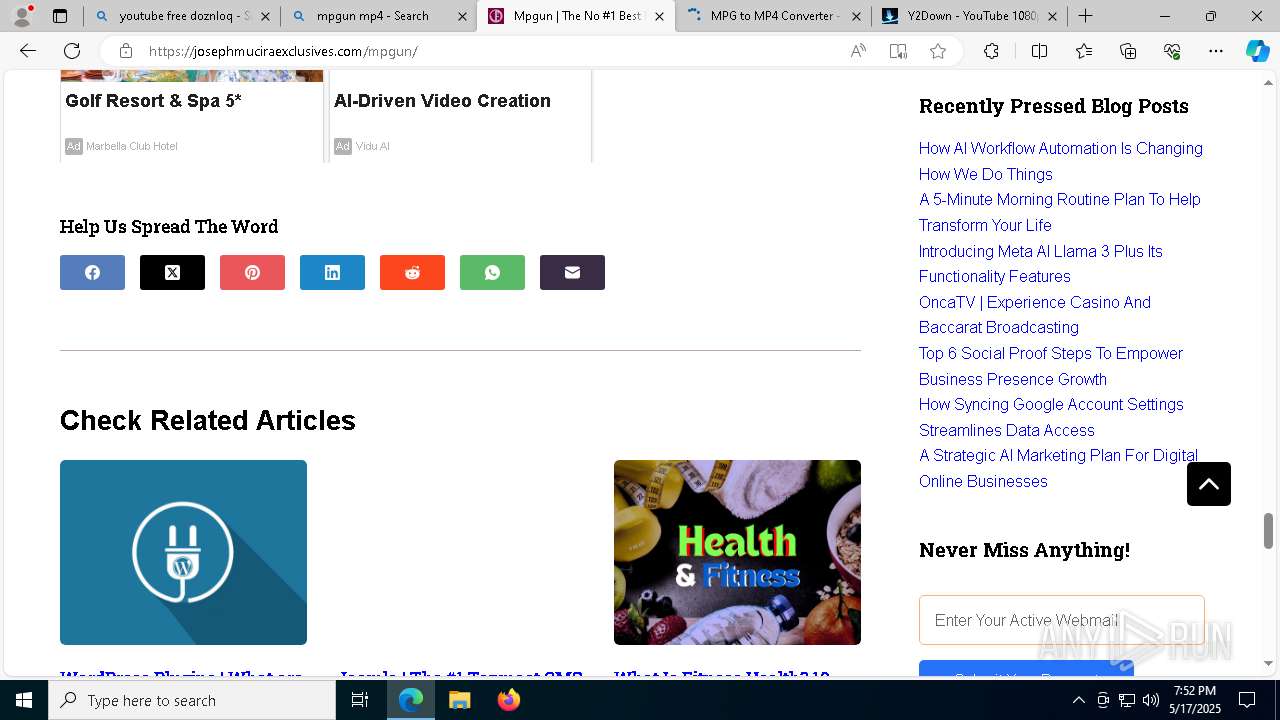1280x720 pixels.
Task: Open the tab actions menu
Action: [60, 16]
